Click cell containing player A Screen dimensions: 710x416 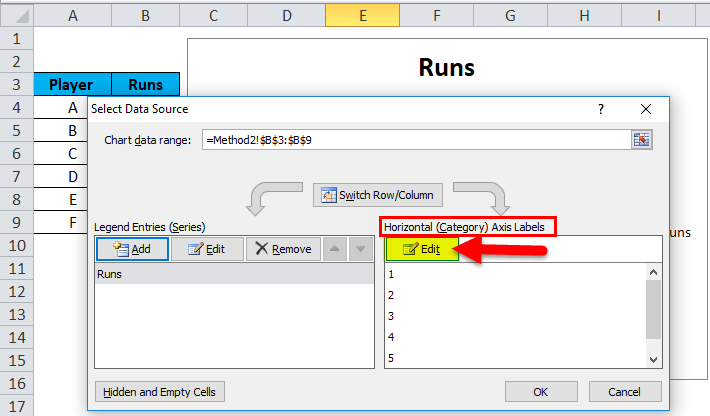[x=61, y=107]
